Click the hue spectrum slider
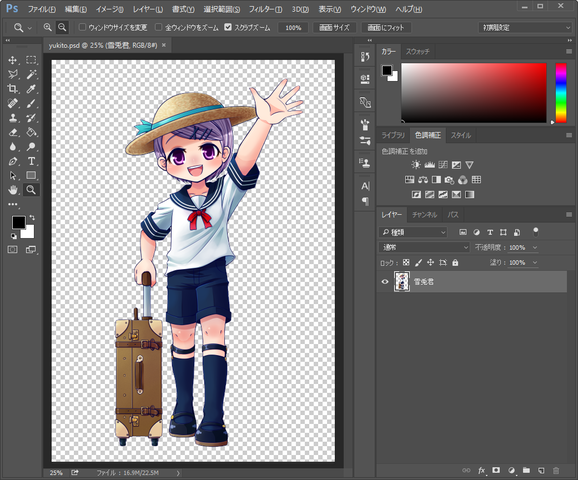Screen dimensions: 578x480 coord(561,93)
